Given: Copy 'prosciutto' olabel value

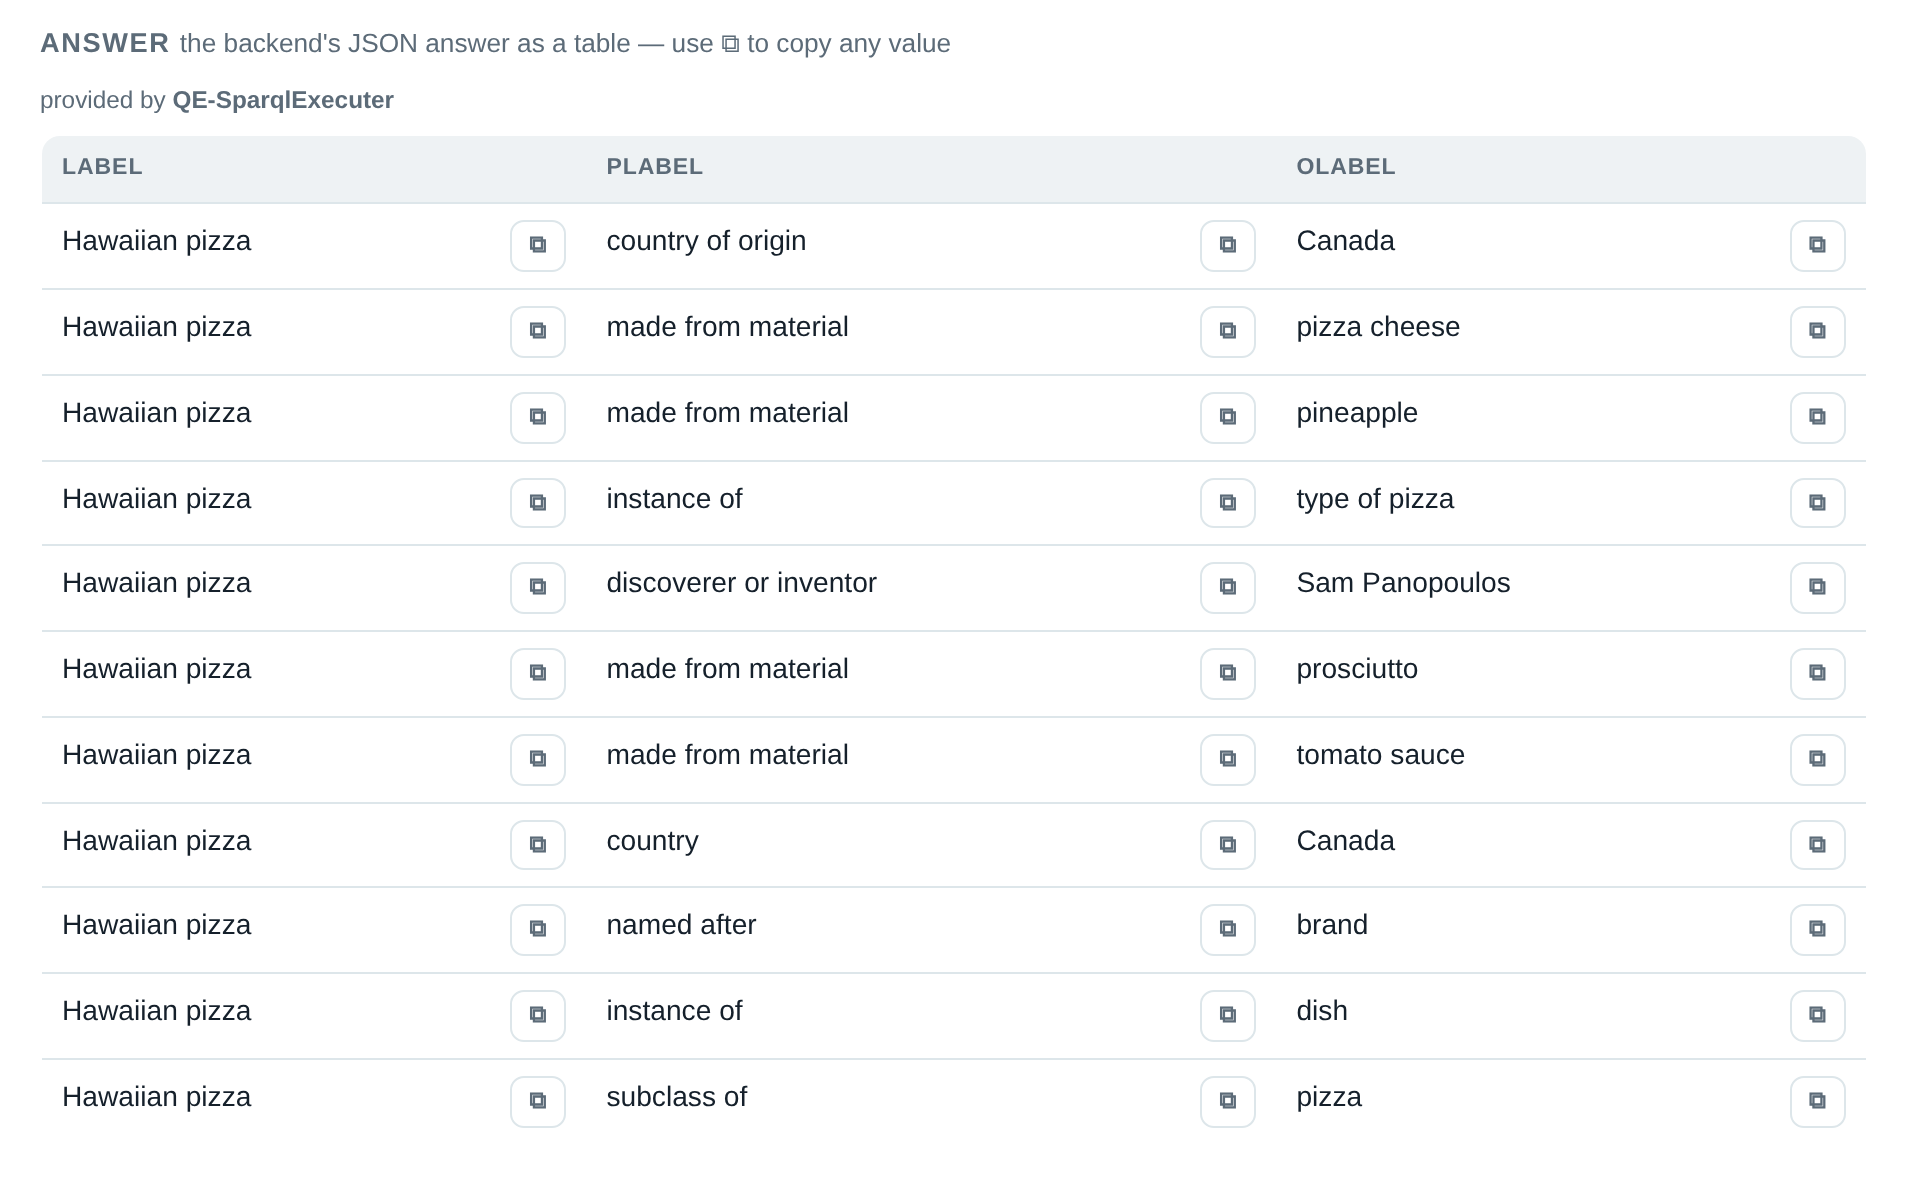Looking at the screenshot, I should 1818,673.
